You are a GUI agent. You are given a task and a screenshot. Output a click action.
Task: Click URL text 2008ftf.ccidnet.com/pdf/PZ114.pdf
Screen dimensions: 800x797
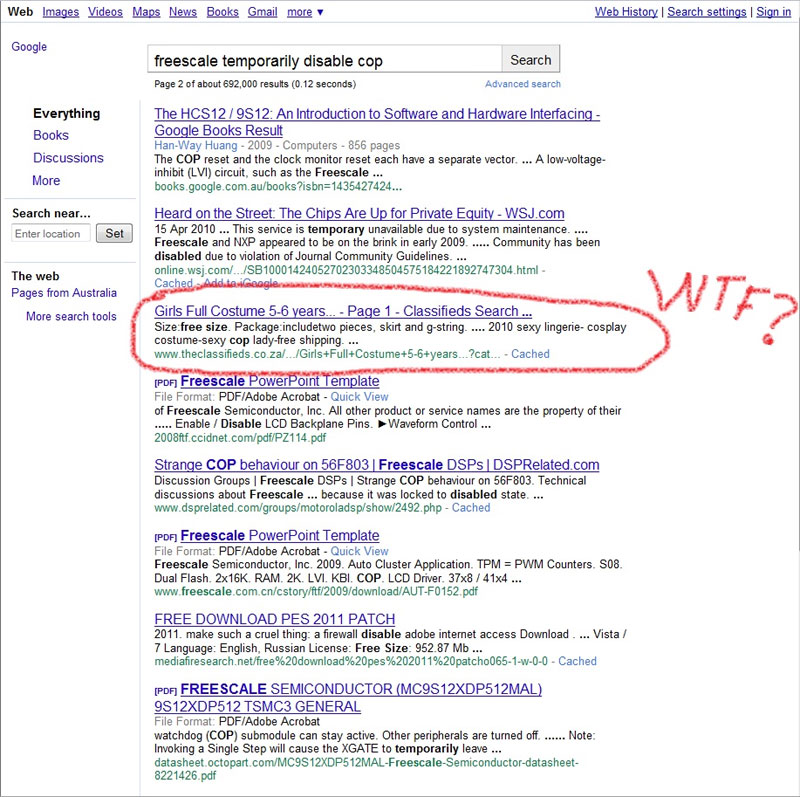point(240,438)
